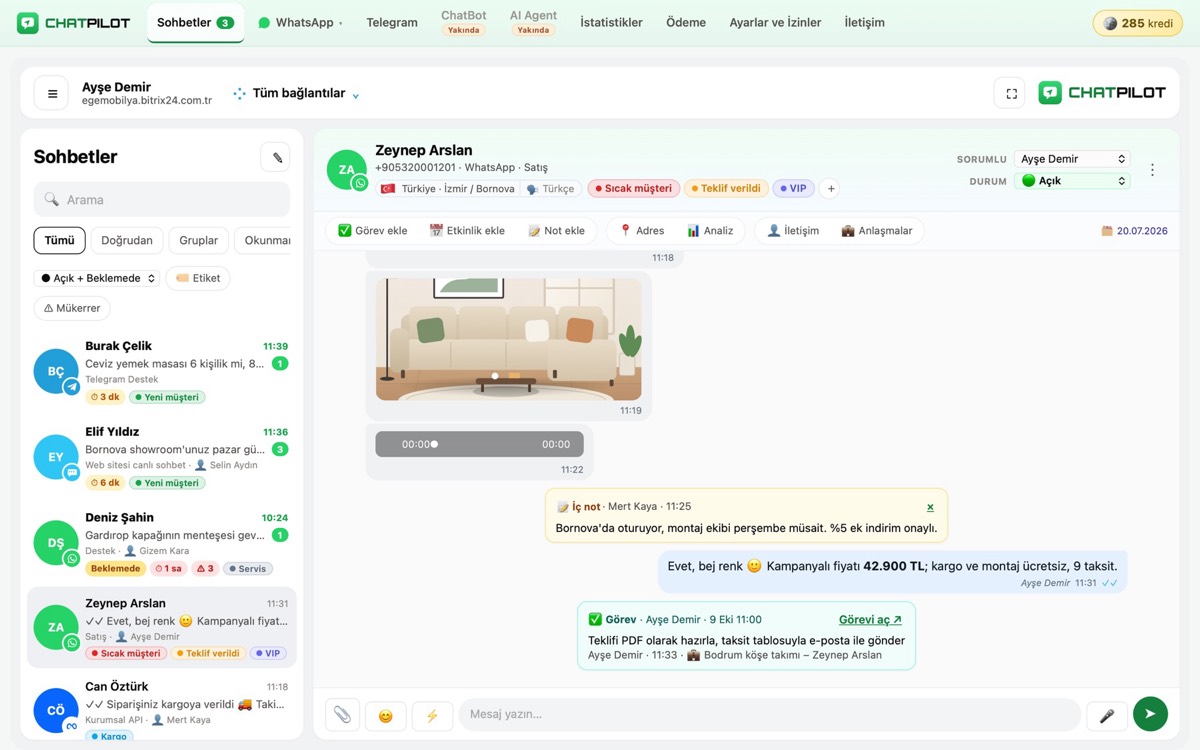Toggle the Mükerrer duplicate filter
This screenshot has height=750, width=1200.
72,308
